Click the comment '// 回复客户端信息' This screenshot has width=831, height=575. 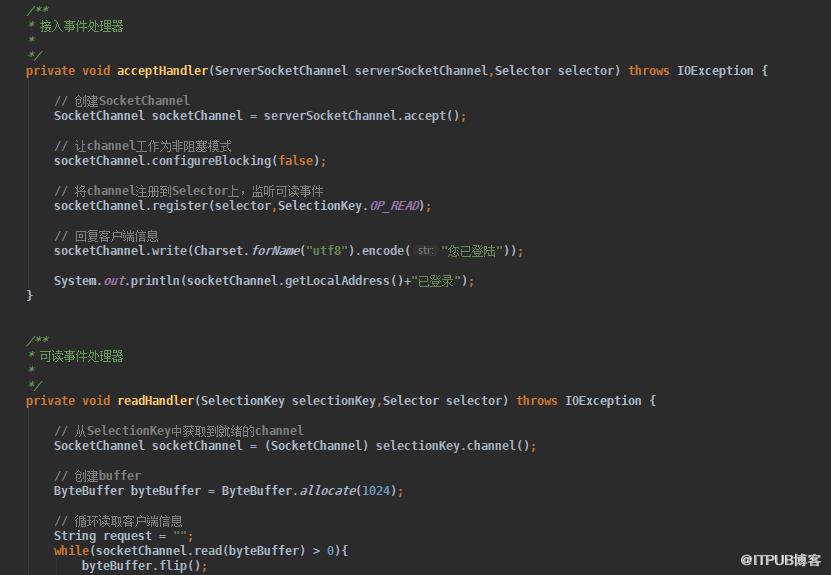[106, 236]
